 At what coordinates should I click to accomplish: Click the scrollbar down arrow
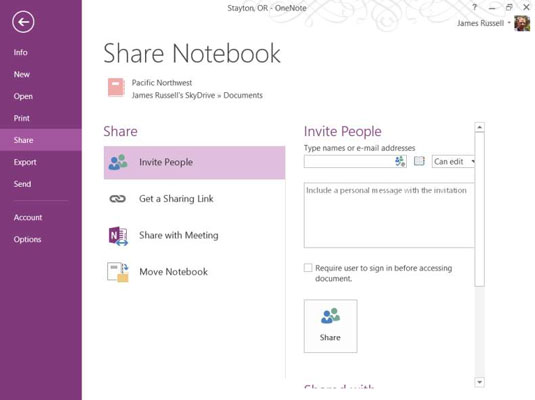479,382
